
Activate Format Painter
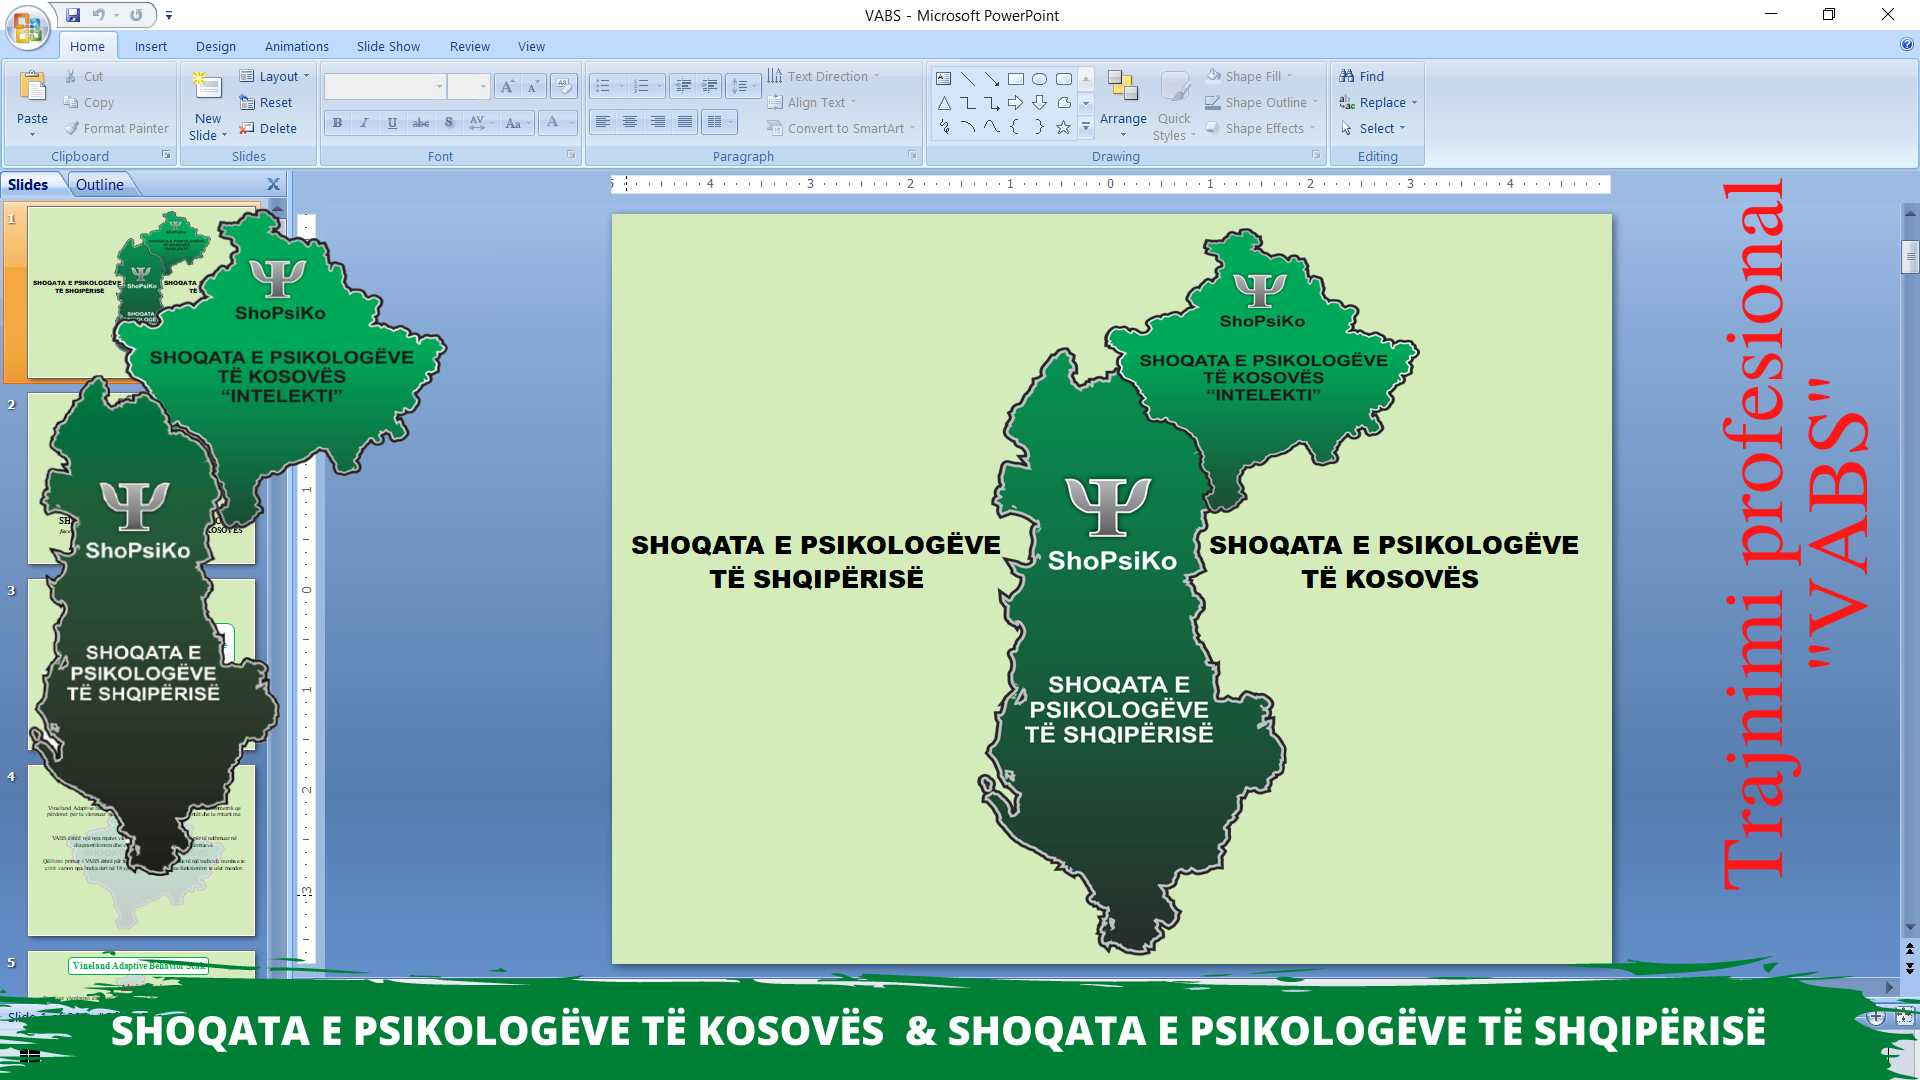(x=116, y=128)
